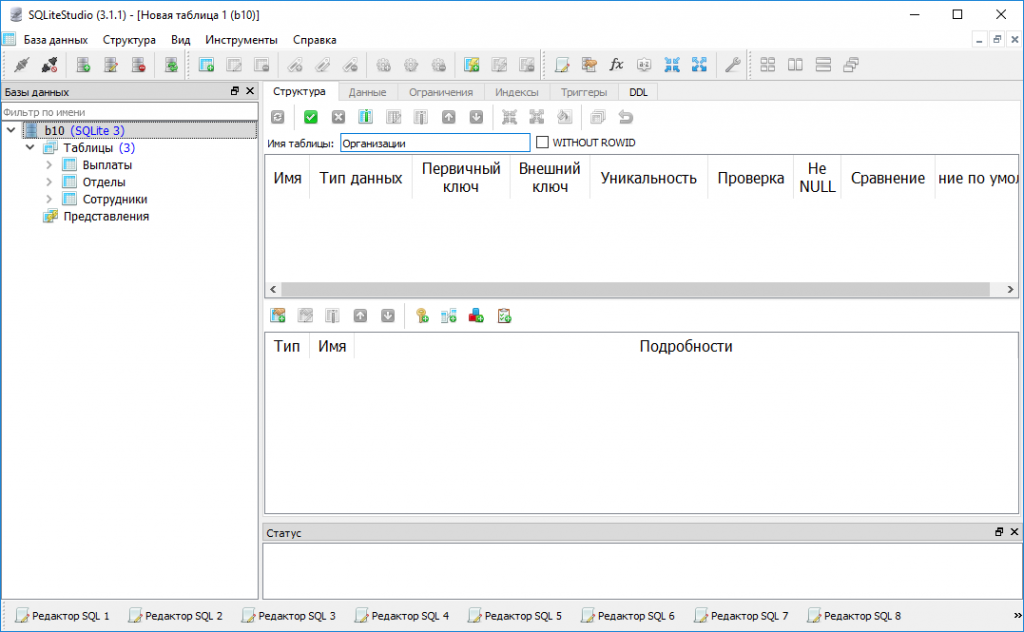Click the create new table icon in main toolbar
Screen dimensions: 1024x632
pos(206,65)
